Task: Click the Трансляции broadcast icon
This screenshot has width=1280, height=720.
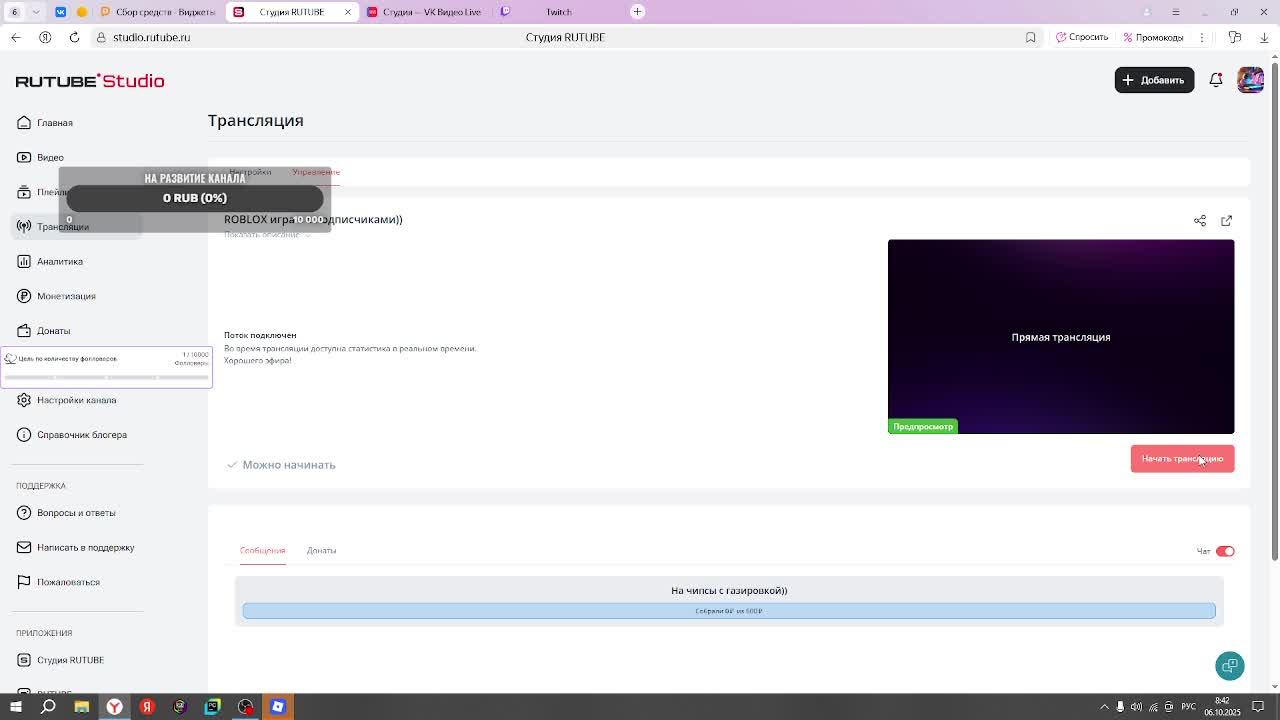Action: (24, 227)
